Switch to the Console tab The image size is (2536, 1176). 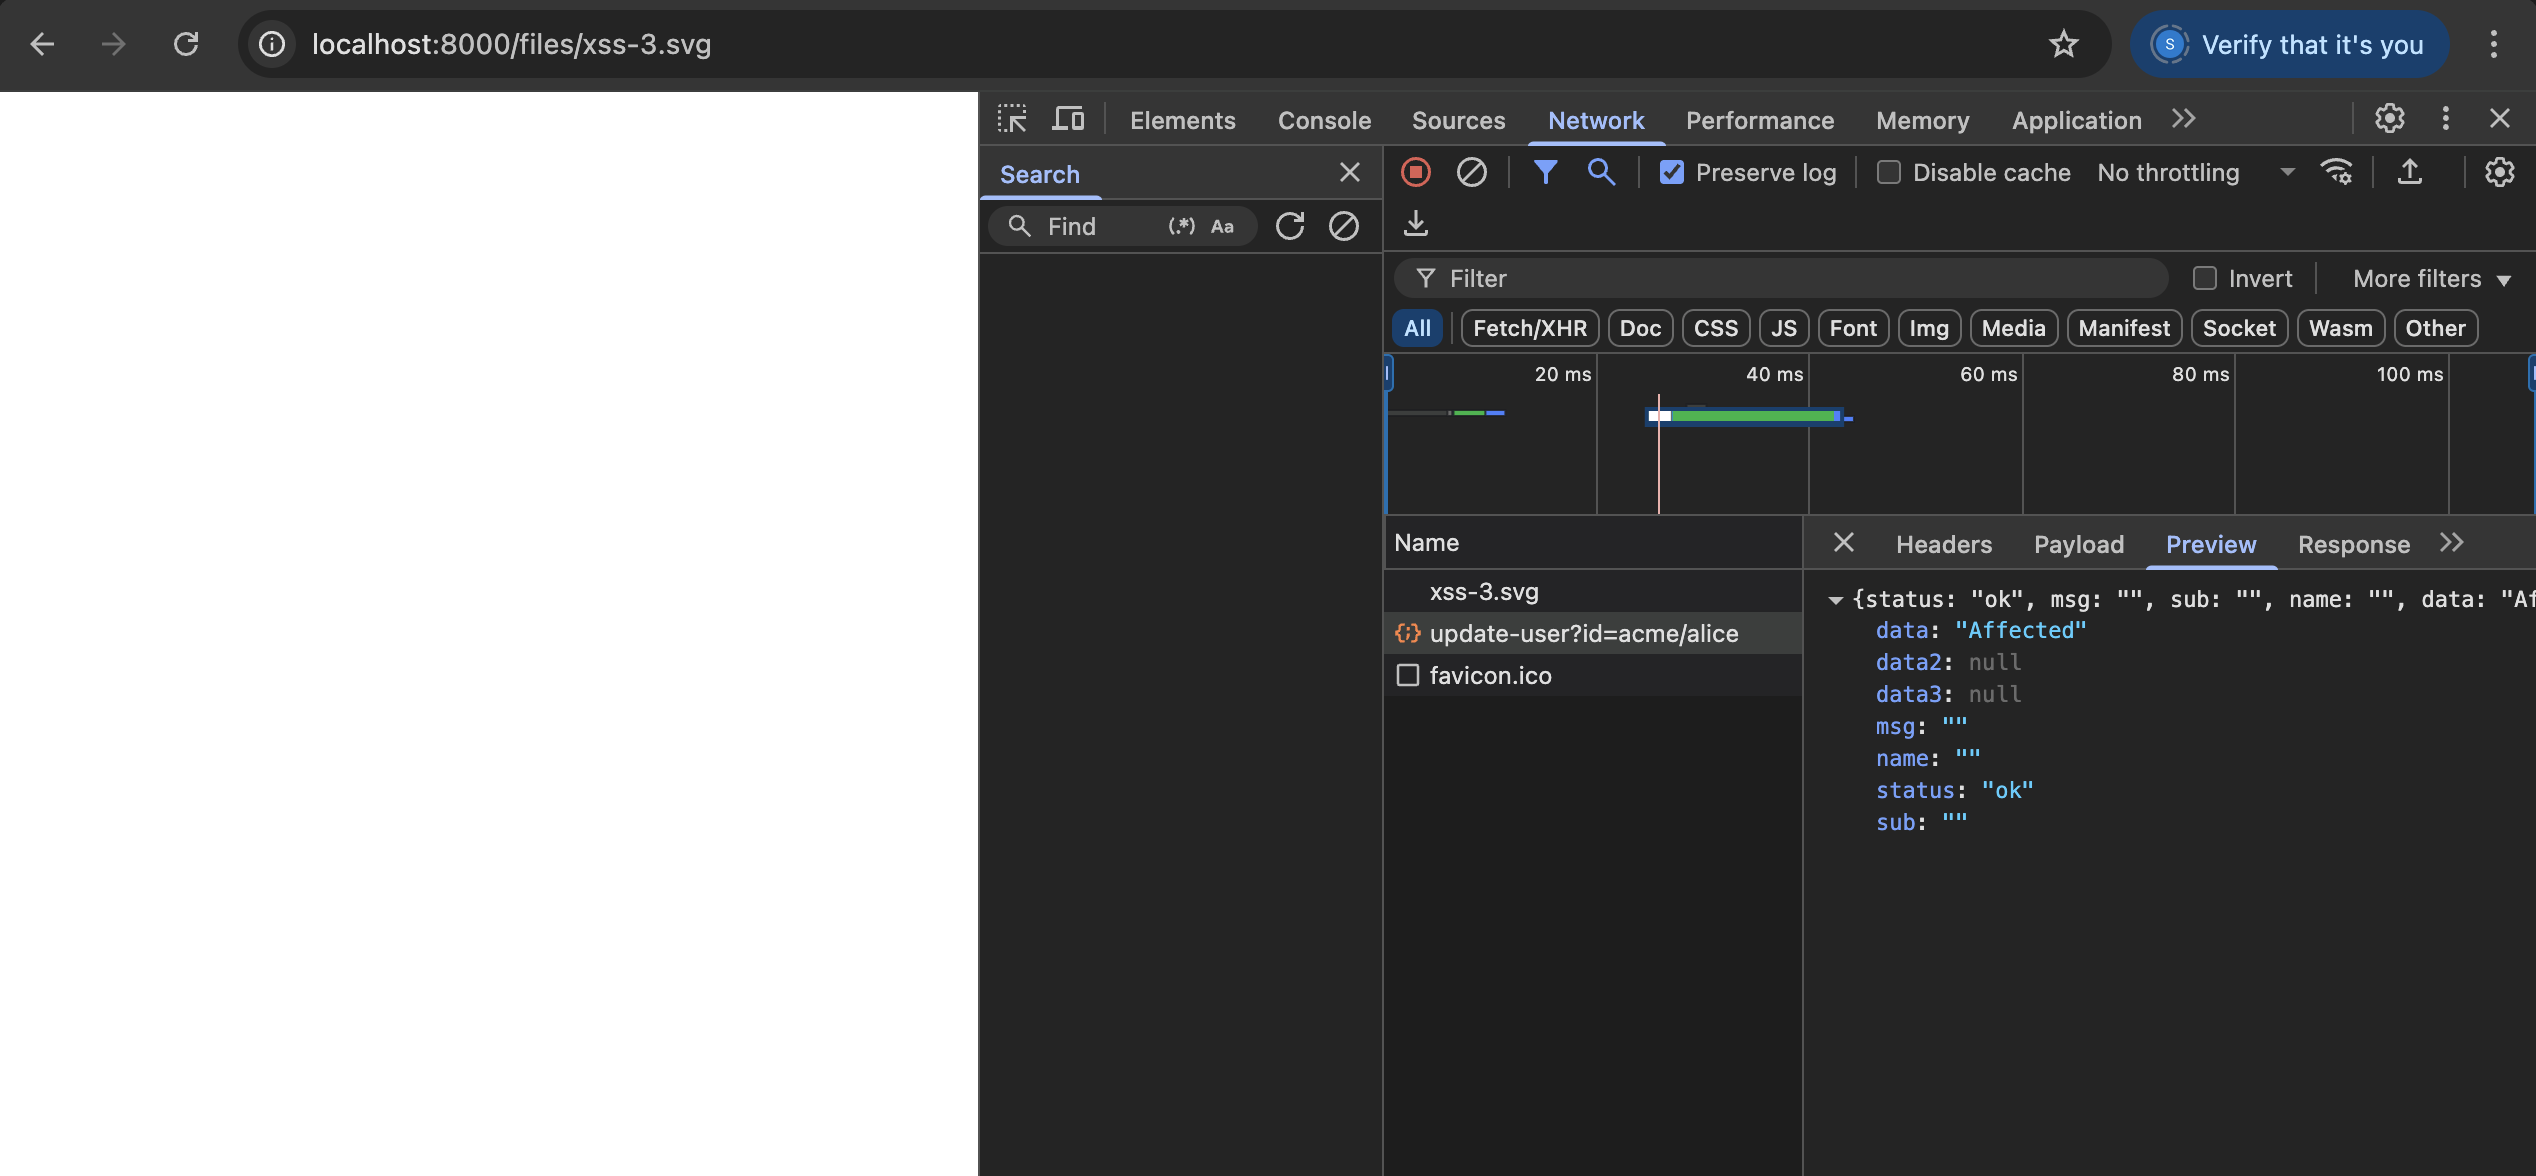(x=1323, y=120)
